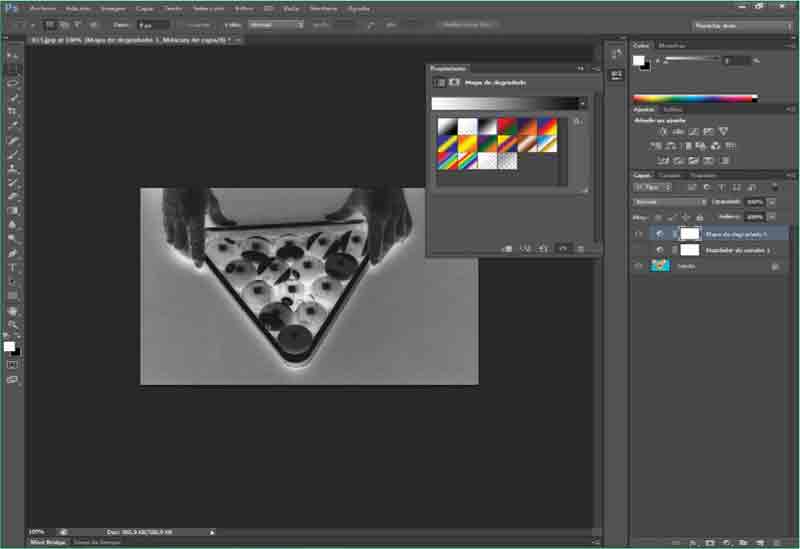Toggle visibility of the Fondo layer
This screenshot has height=549, width=800.
click(x=639, y=266)
